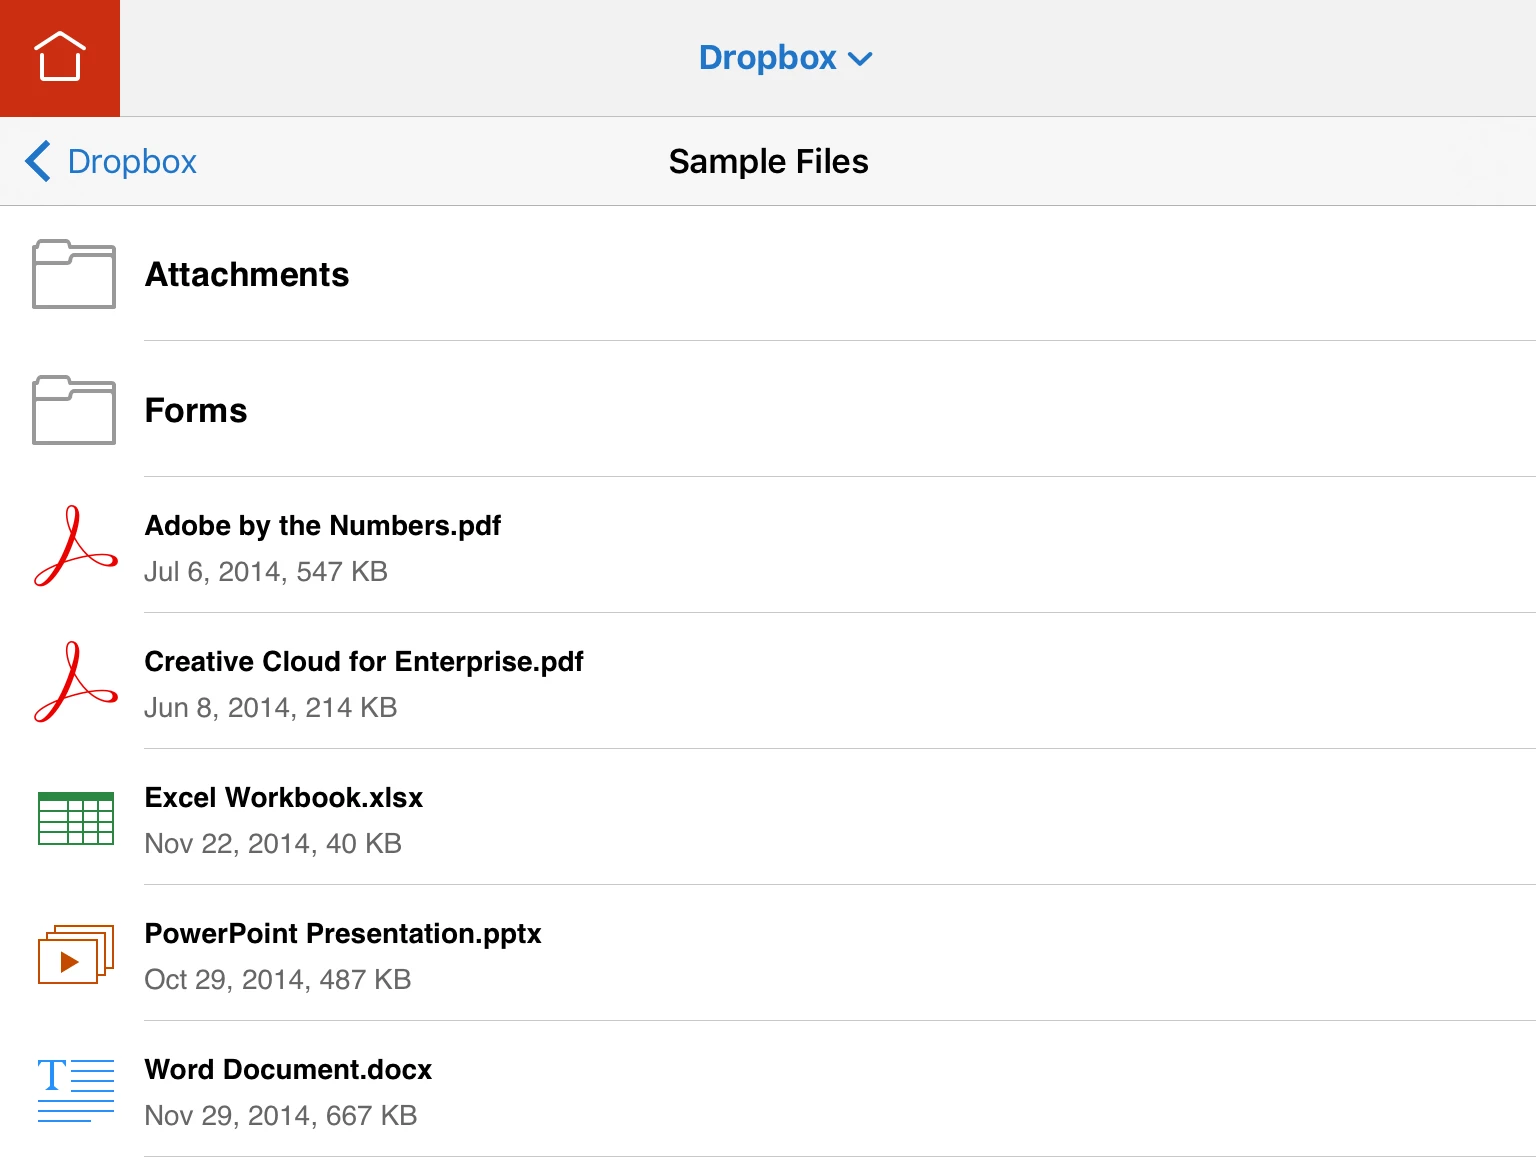Viewport: 1536px width, 1163px height.
Task: Open the Dropbox location dropdown
Action: [786, 58]
